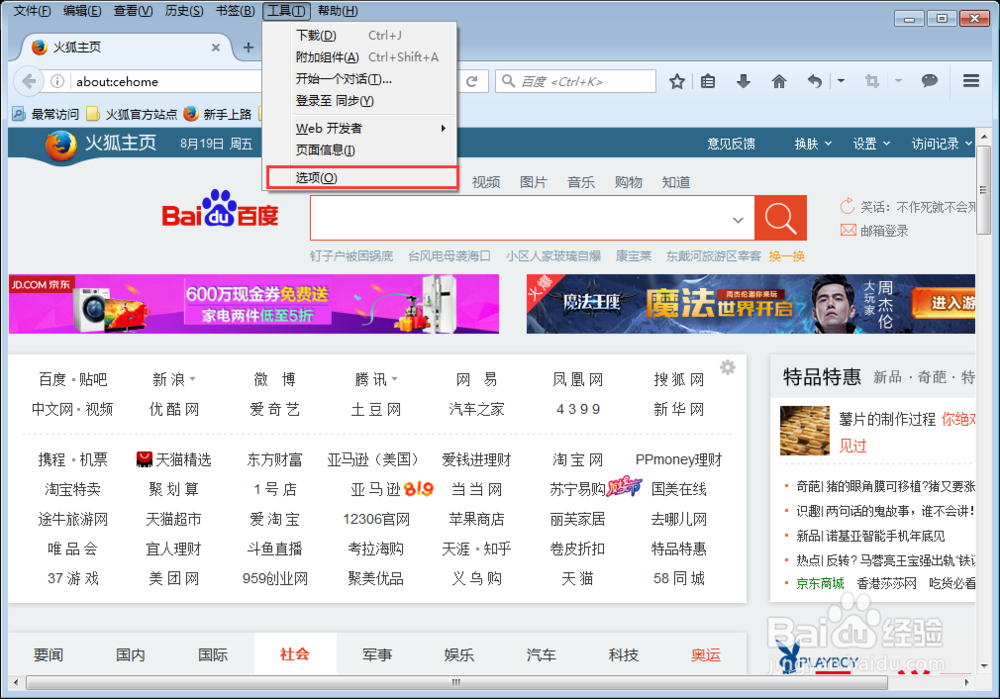Close the 火狐主页 tab
The image size is (1000, 699).
coord(216,47)
